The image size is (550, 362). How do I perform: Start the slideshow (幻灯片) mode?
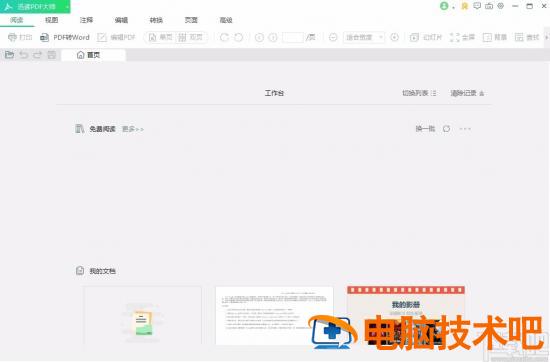[x=426, y=37]
